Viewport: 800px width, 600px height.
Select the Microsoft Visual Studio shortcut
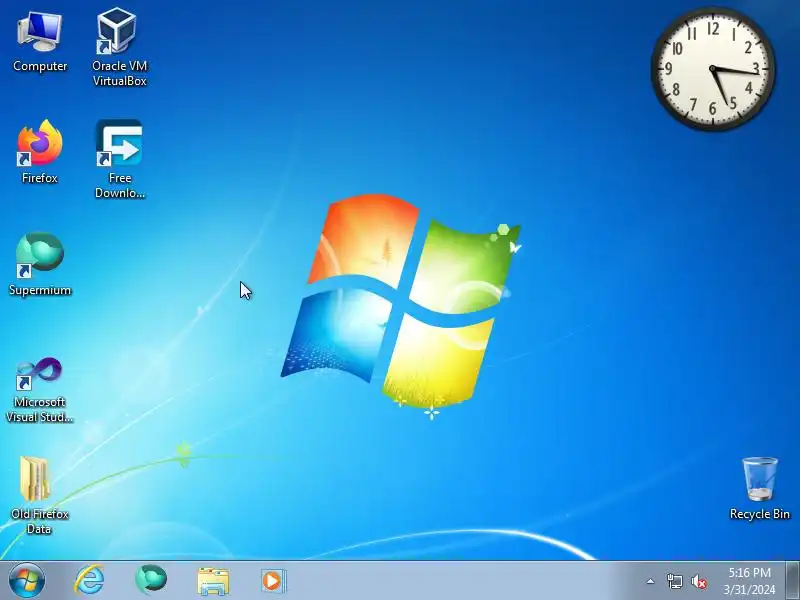[x=40, y=390]
